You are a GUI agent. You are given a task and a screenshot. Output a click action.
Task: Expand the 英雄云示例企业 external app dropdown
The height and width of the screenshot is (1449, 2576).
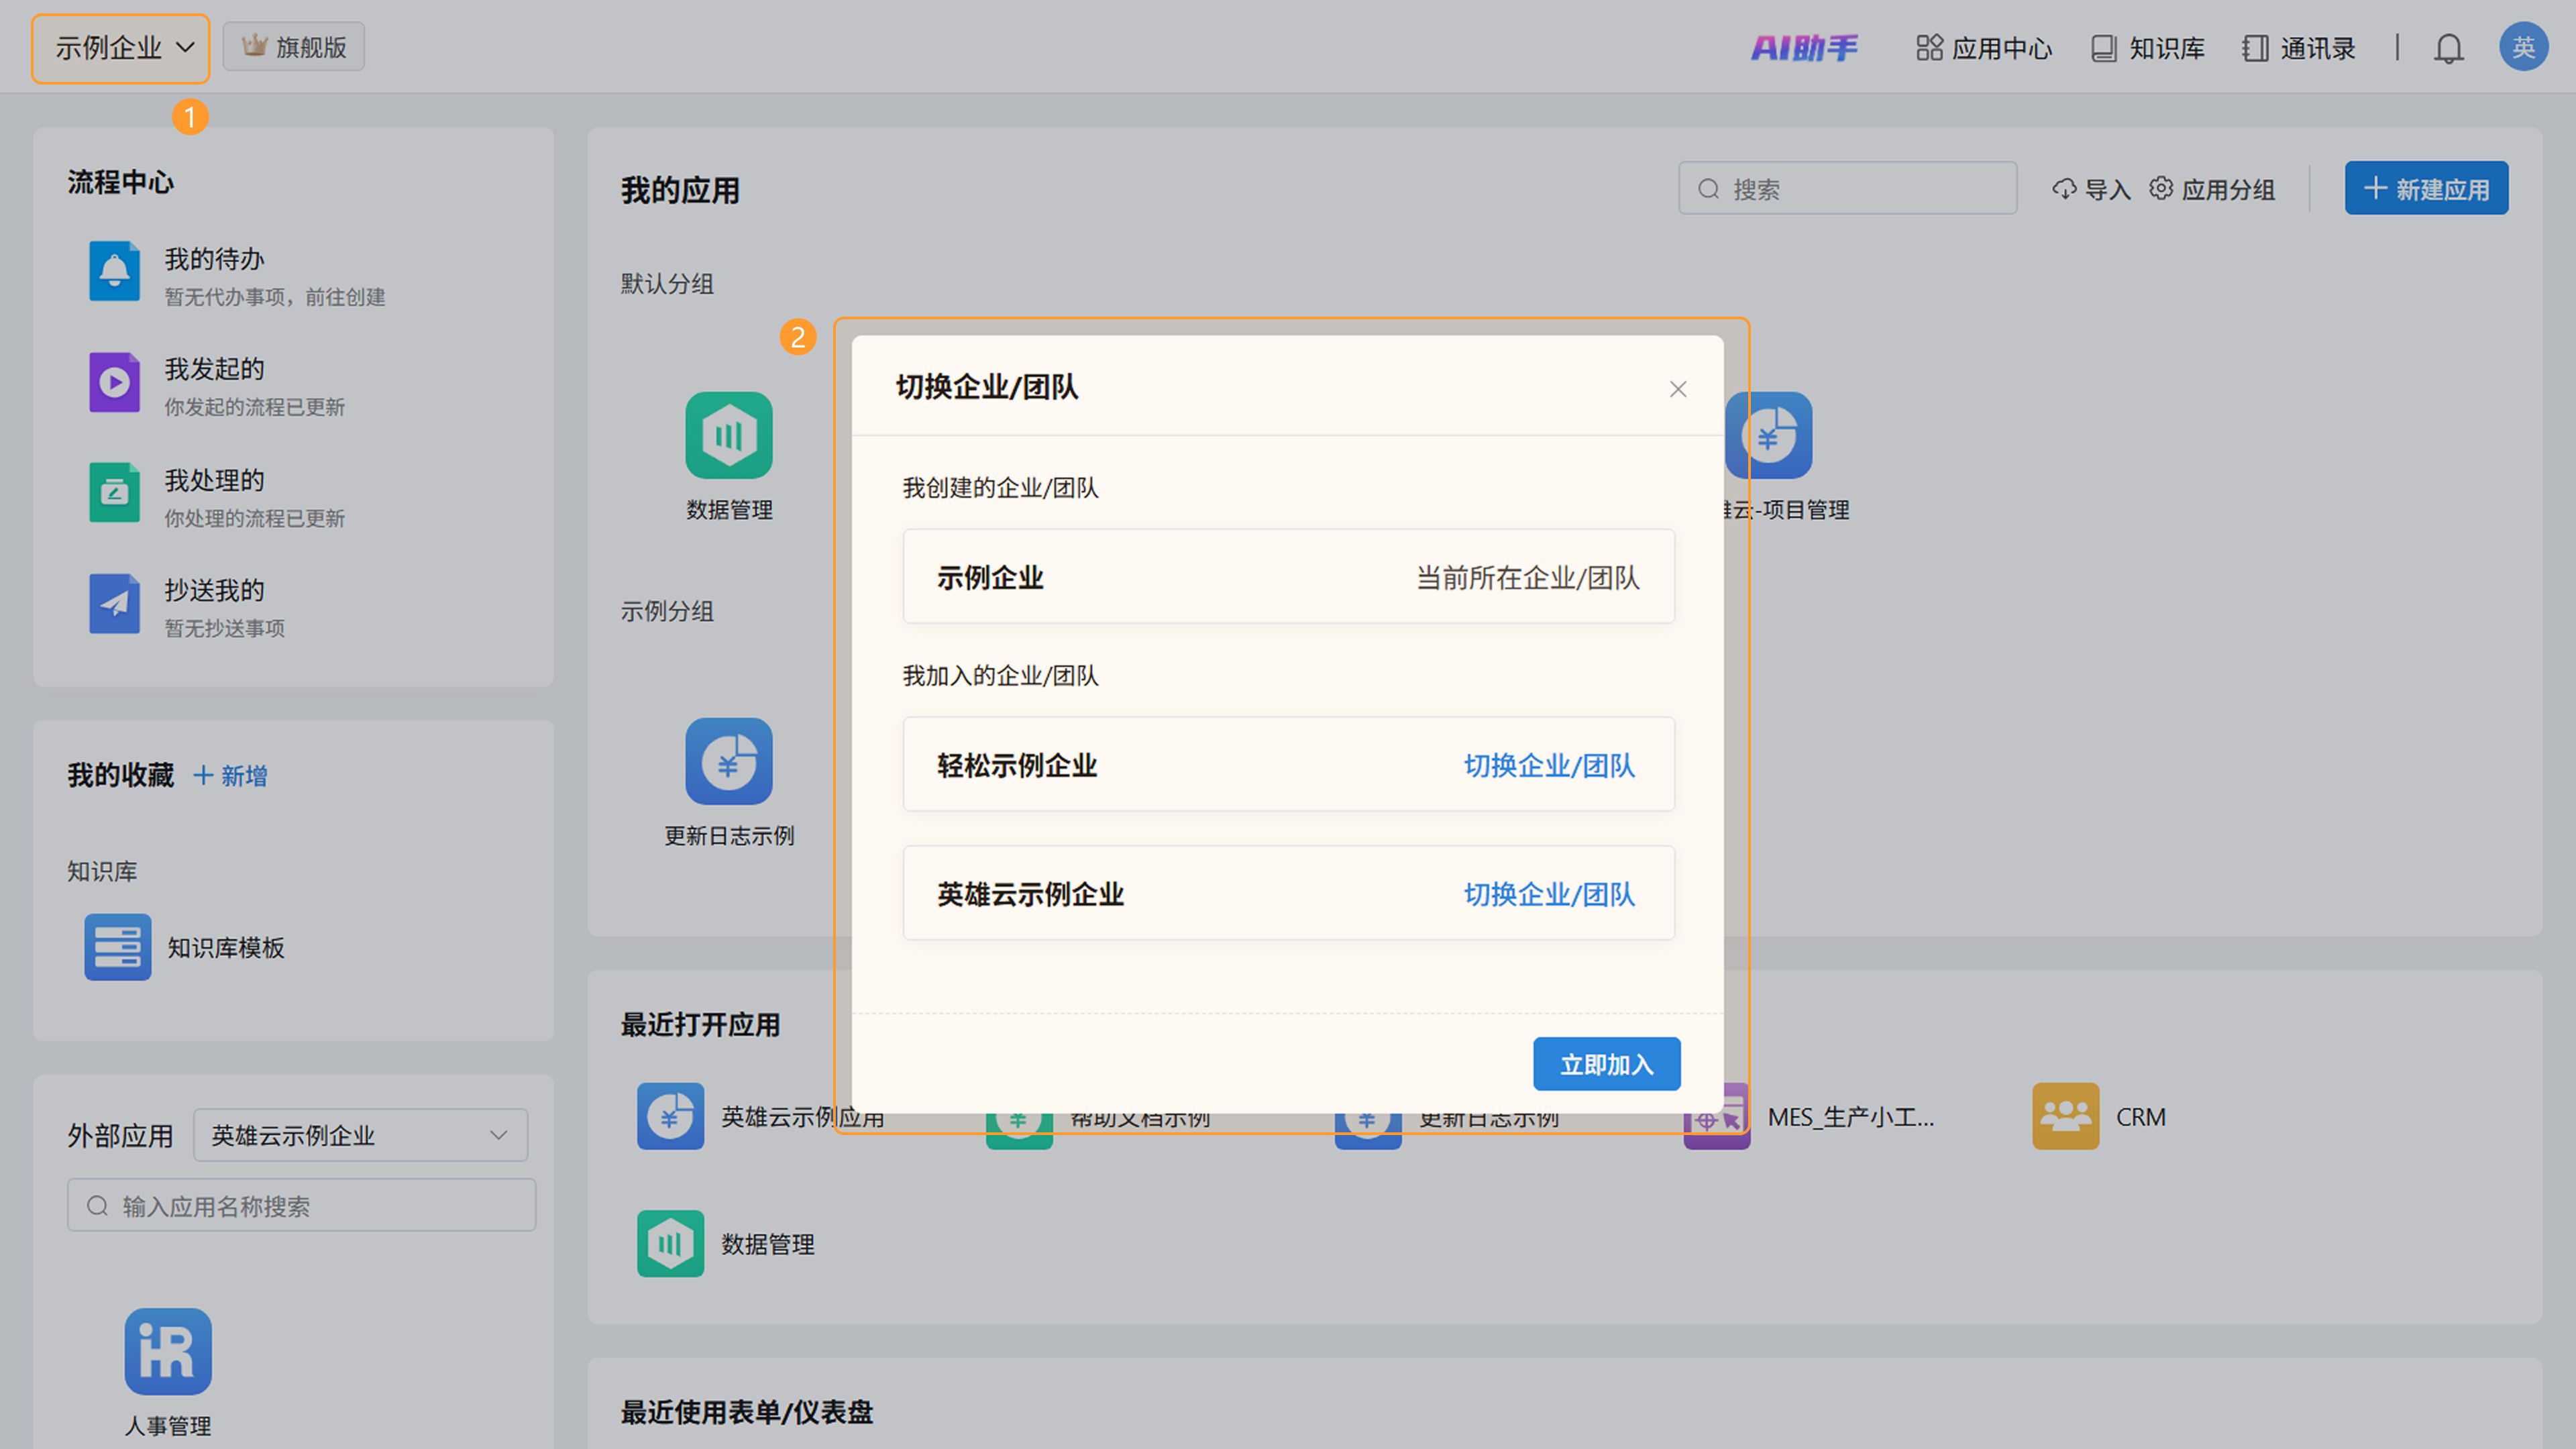tap(360, 1135)
